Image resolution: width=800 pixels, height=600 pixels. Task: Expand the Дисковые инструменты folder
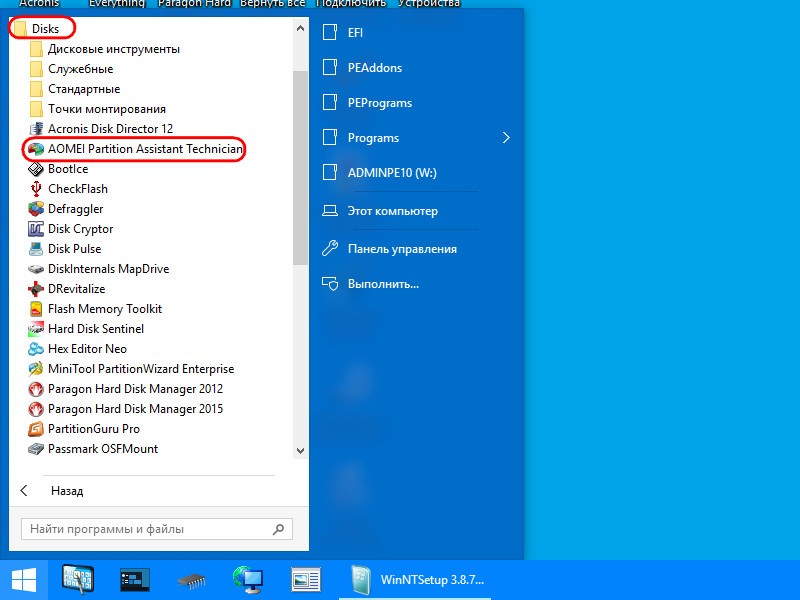pos(105,49)
